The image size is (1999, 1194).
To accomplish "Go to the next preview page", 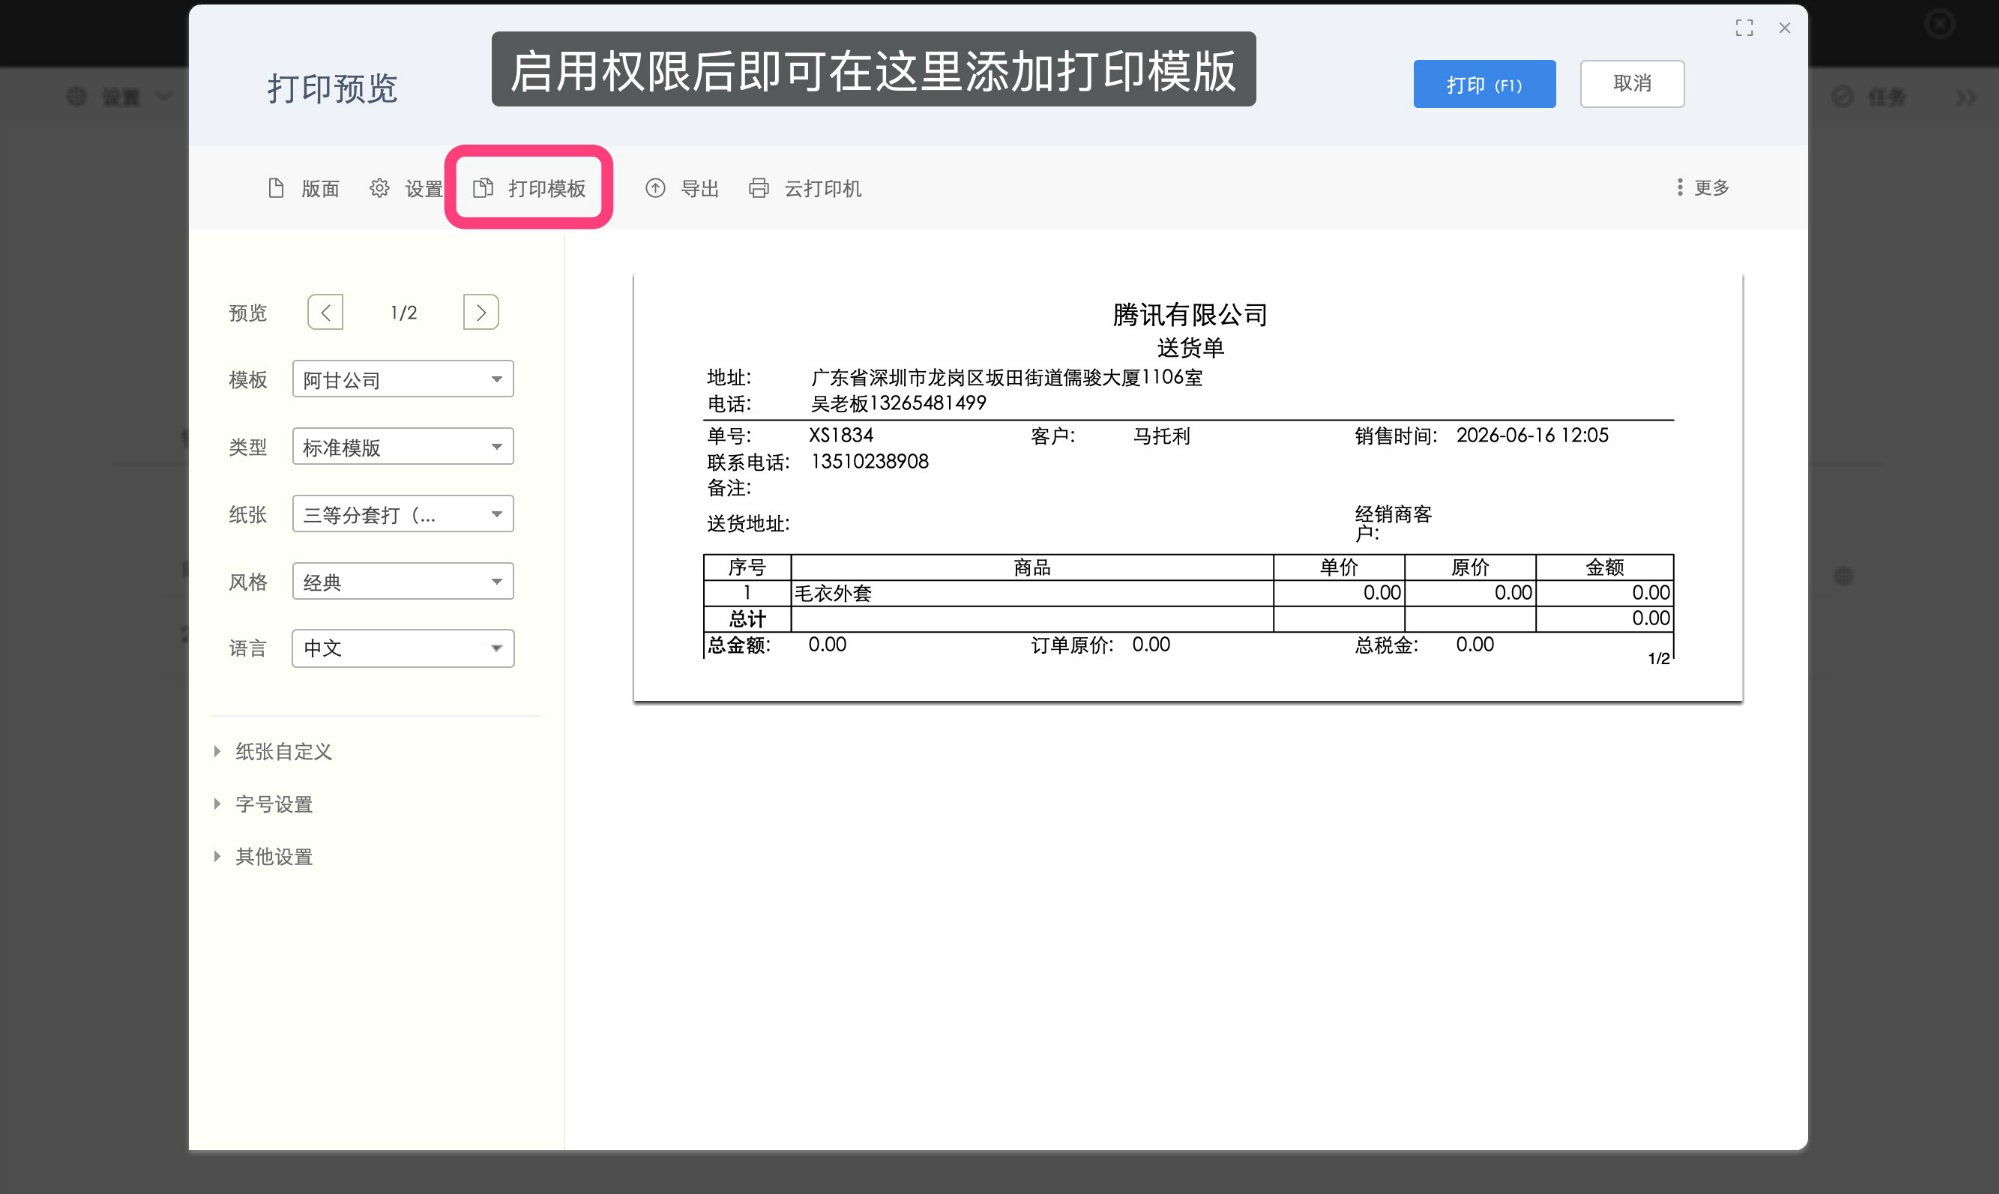I will tap(481, 312).
